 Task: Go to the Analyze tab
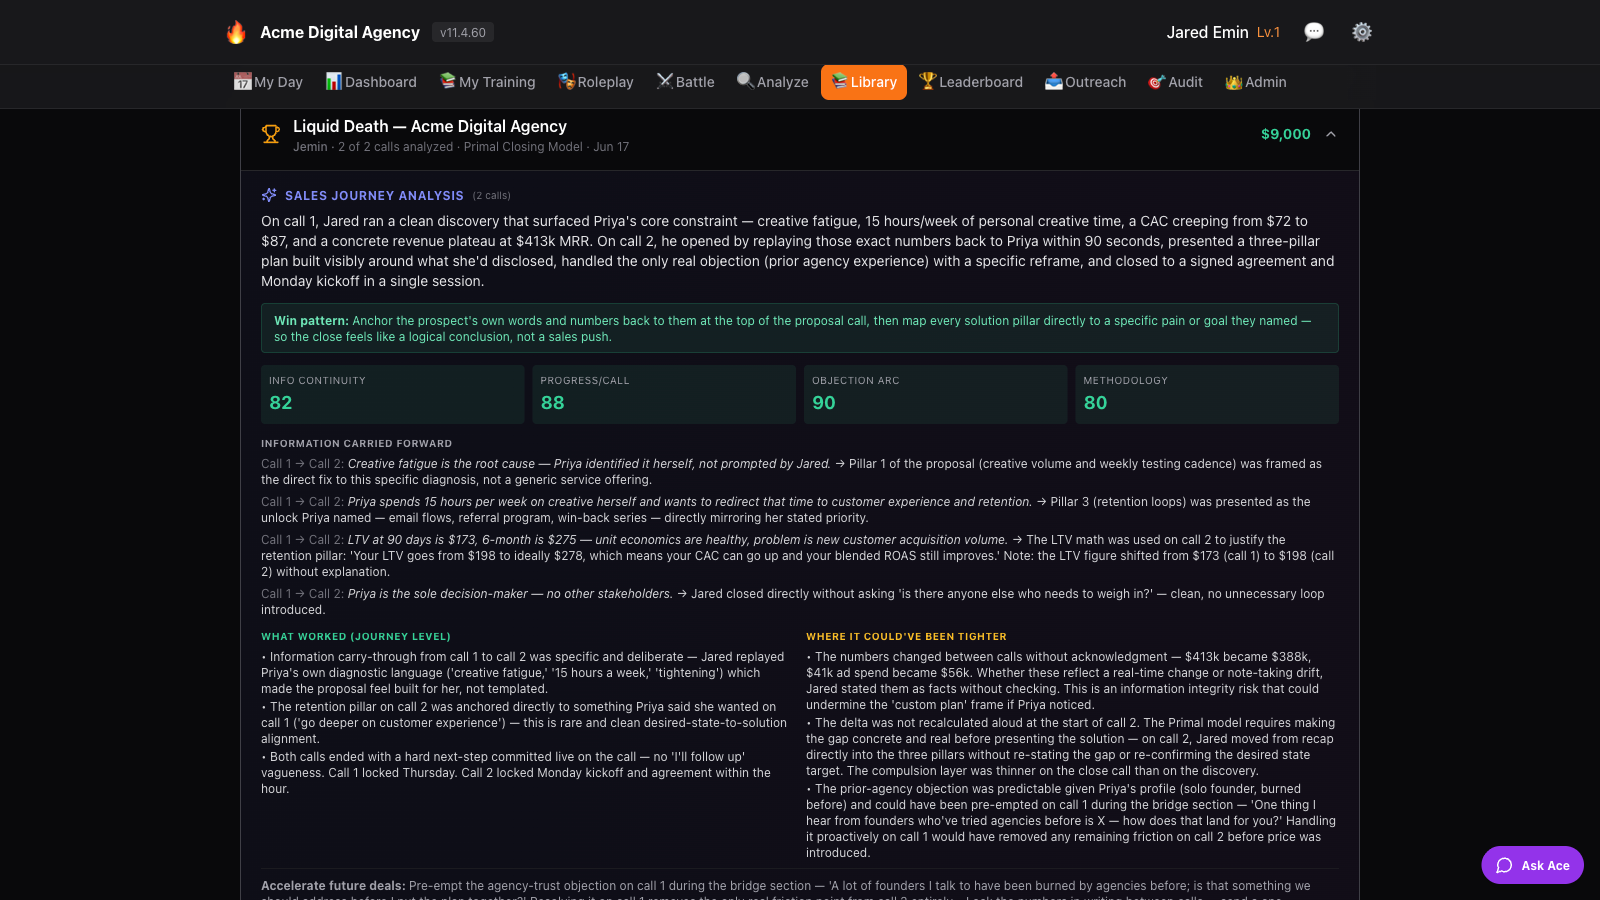773,82
